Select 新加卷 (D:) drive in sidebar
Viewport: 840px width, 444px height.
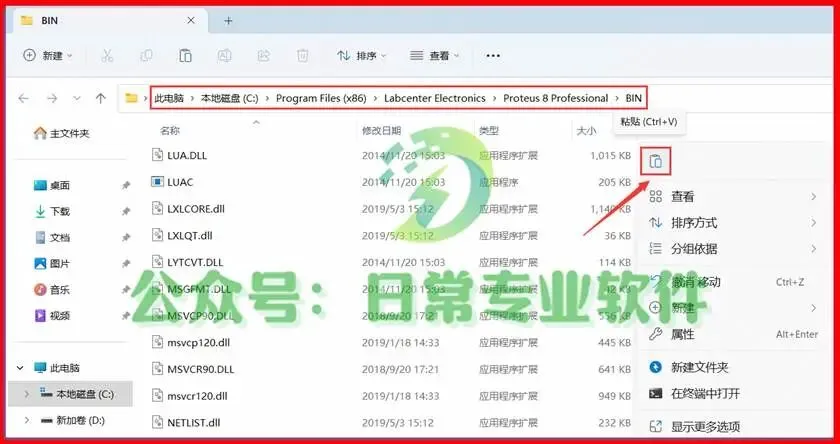coord(72,421)
